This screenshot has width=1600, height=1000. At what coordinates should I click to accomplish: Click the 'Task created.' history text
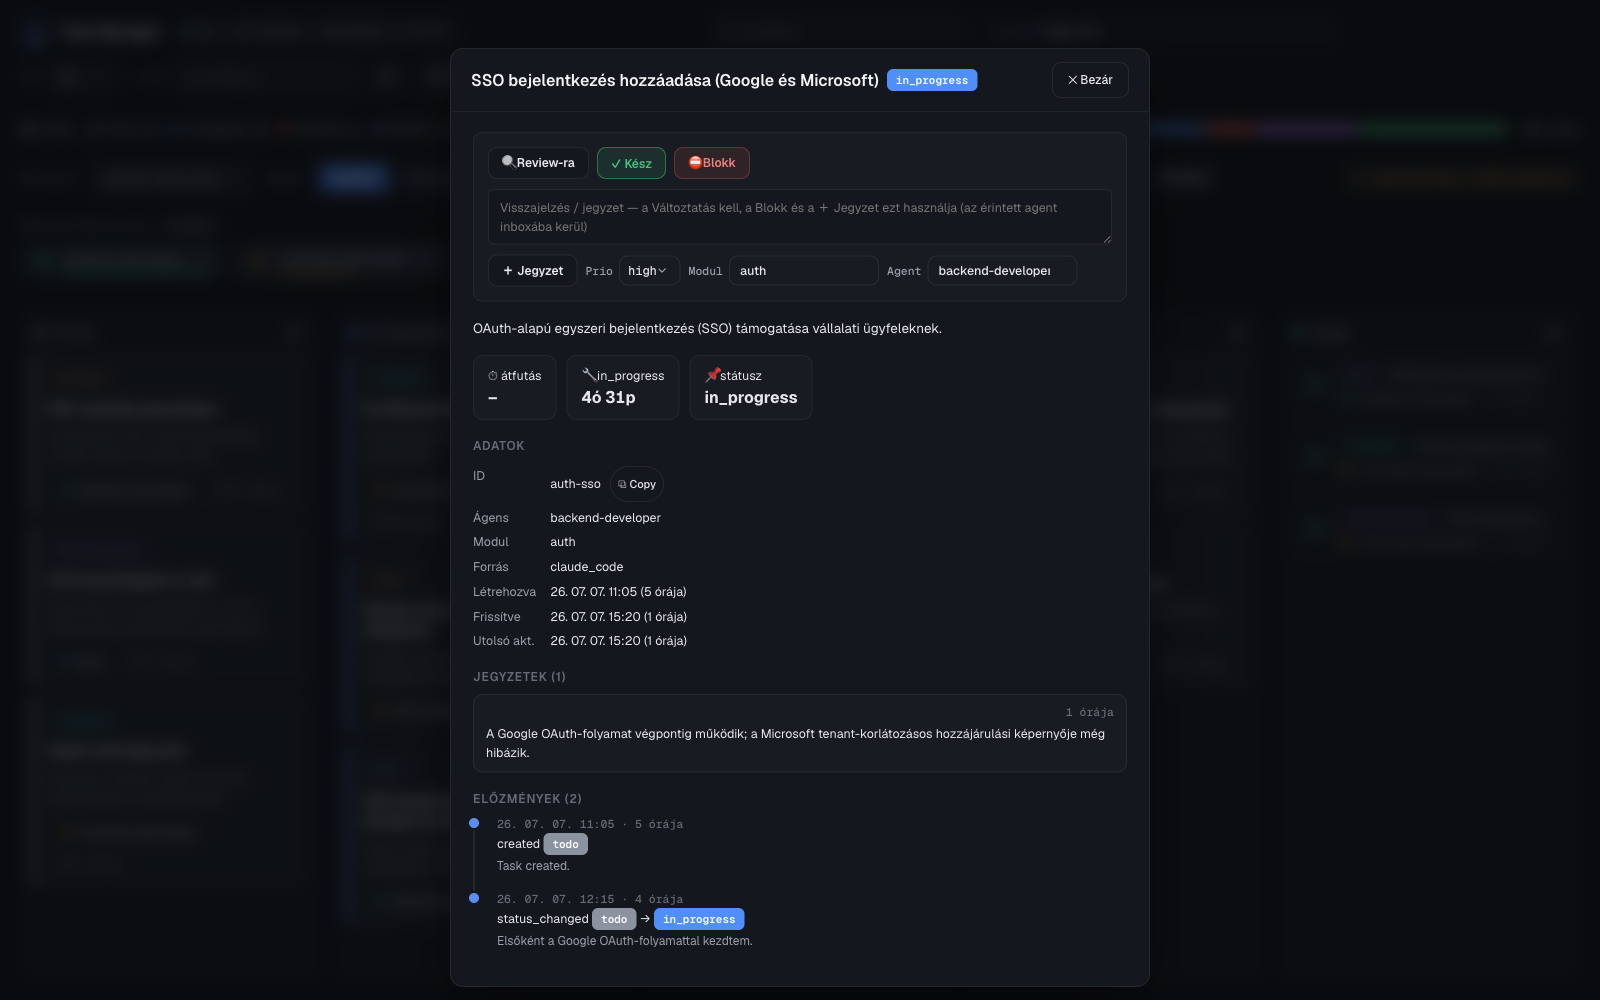click(x=533, y=866)
